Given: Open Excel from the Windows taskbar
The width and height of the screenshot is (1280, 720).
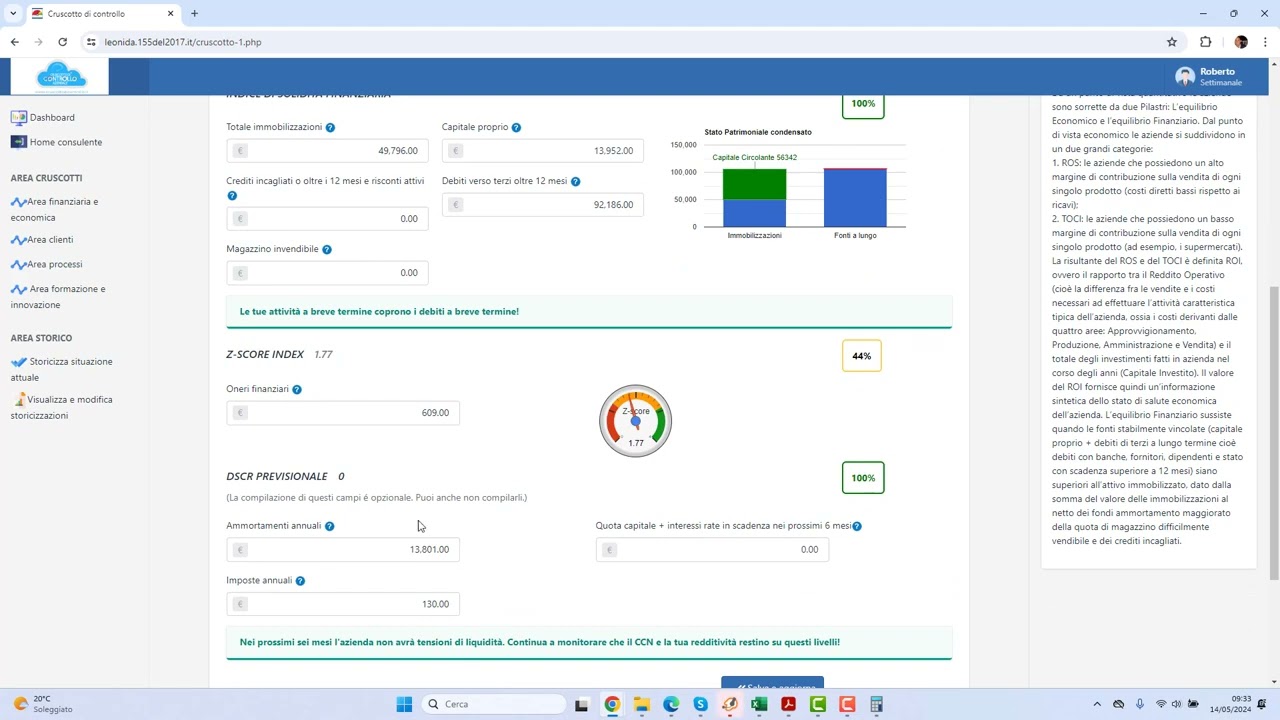Looking at the screenshot, I should [759, 704].
